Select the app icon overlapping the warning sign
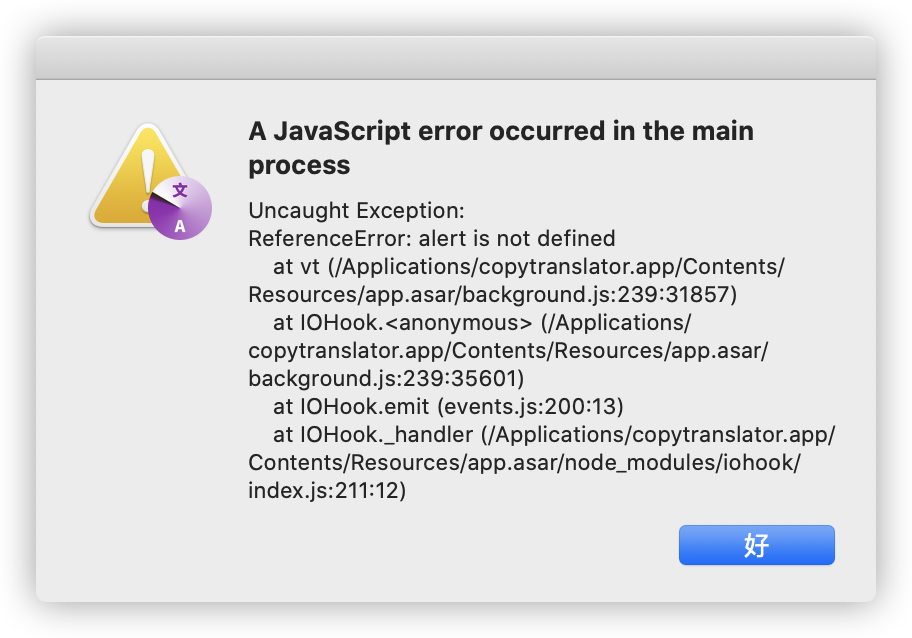The height and width of the screenshot is (638, 912). 181,207
